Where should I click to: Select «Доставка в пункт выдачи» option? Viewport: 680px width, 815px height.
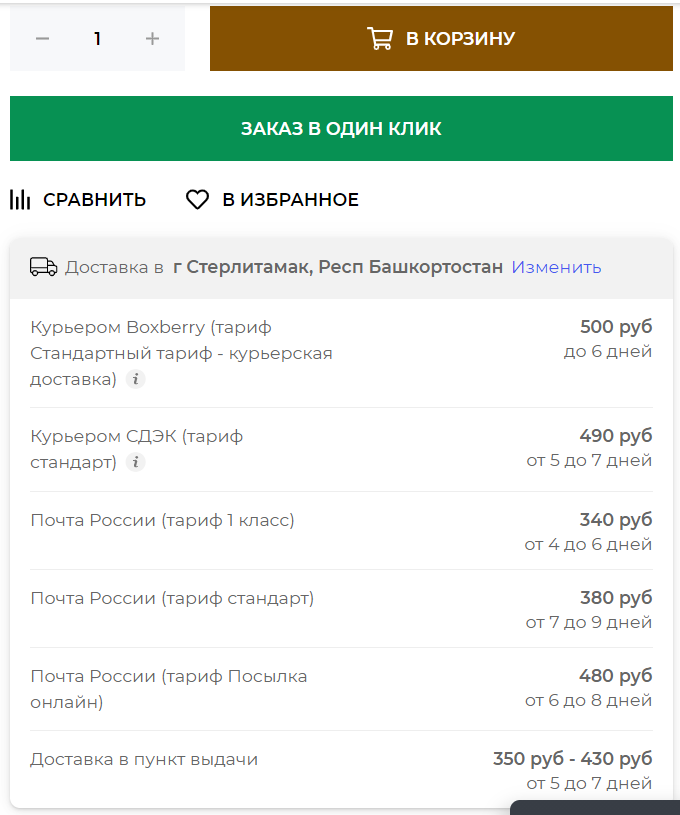point(341,771)
